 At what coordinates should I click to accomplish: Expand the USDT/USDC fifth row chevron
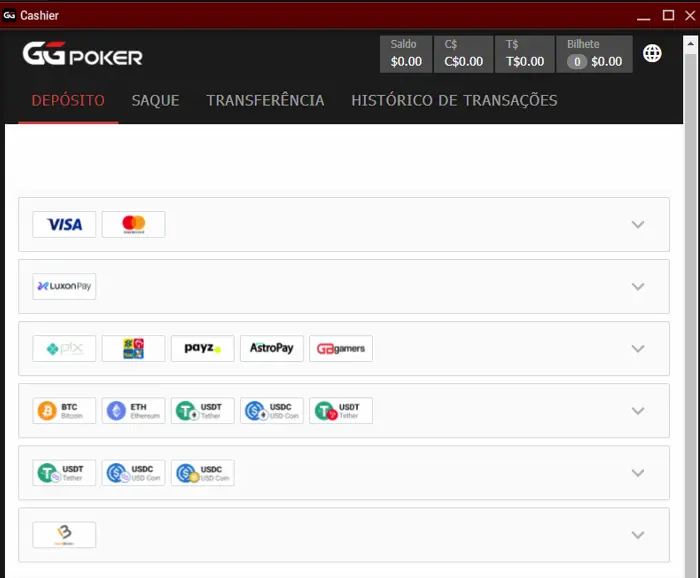click(638, 473)
